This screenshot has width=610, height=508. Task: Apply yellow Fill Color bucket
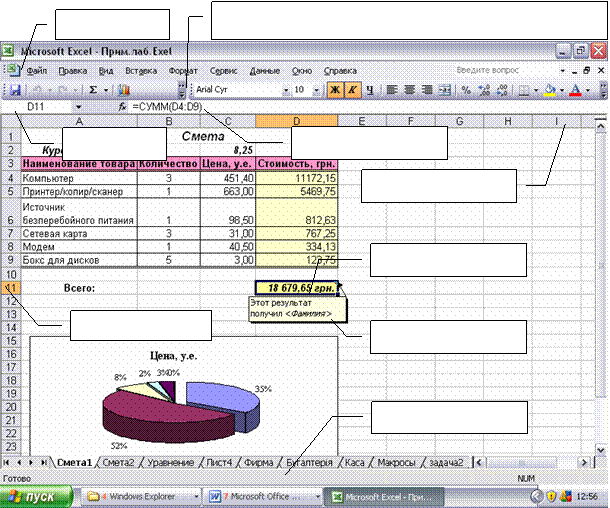pyautogui.click(x=549, y=90)
